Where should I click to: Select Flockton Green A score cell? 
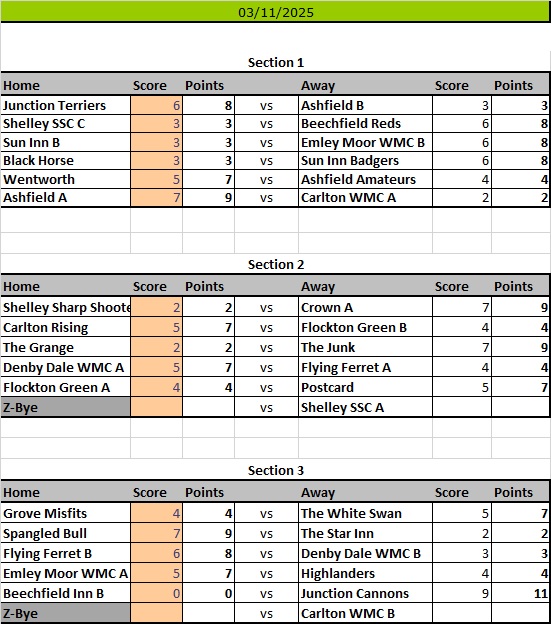[x=156, y=387]
